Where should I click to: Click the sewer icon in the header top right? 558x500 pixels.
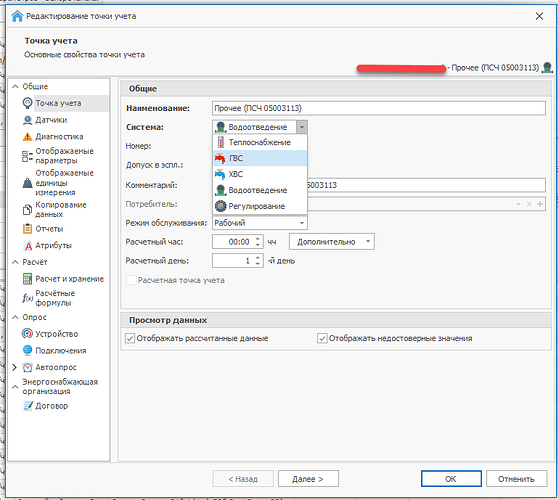click(x=547, y=68)
